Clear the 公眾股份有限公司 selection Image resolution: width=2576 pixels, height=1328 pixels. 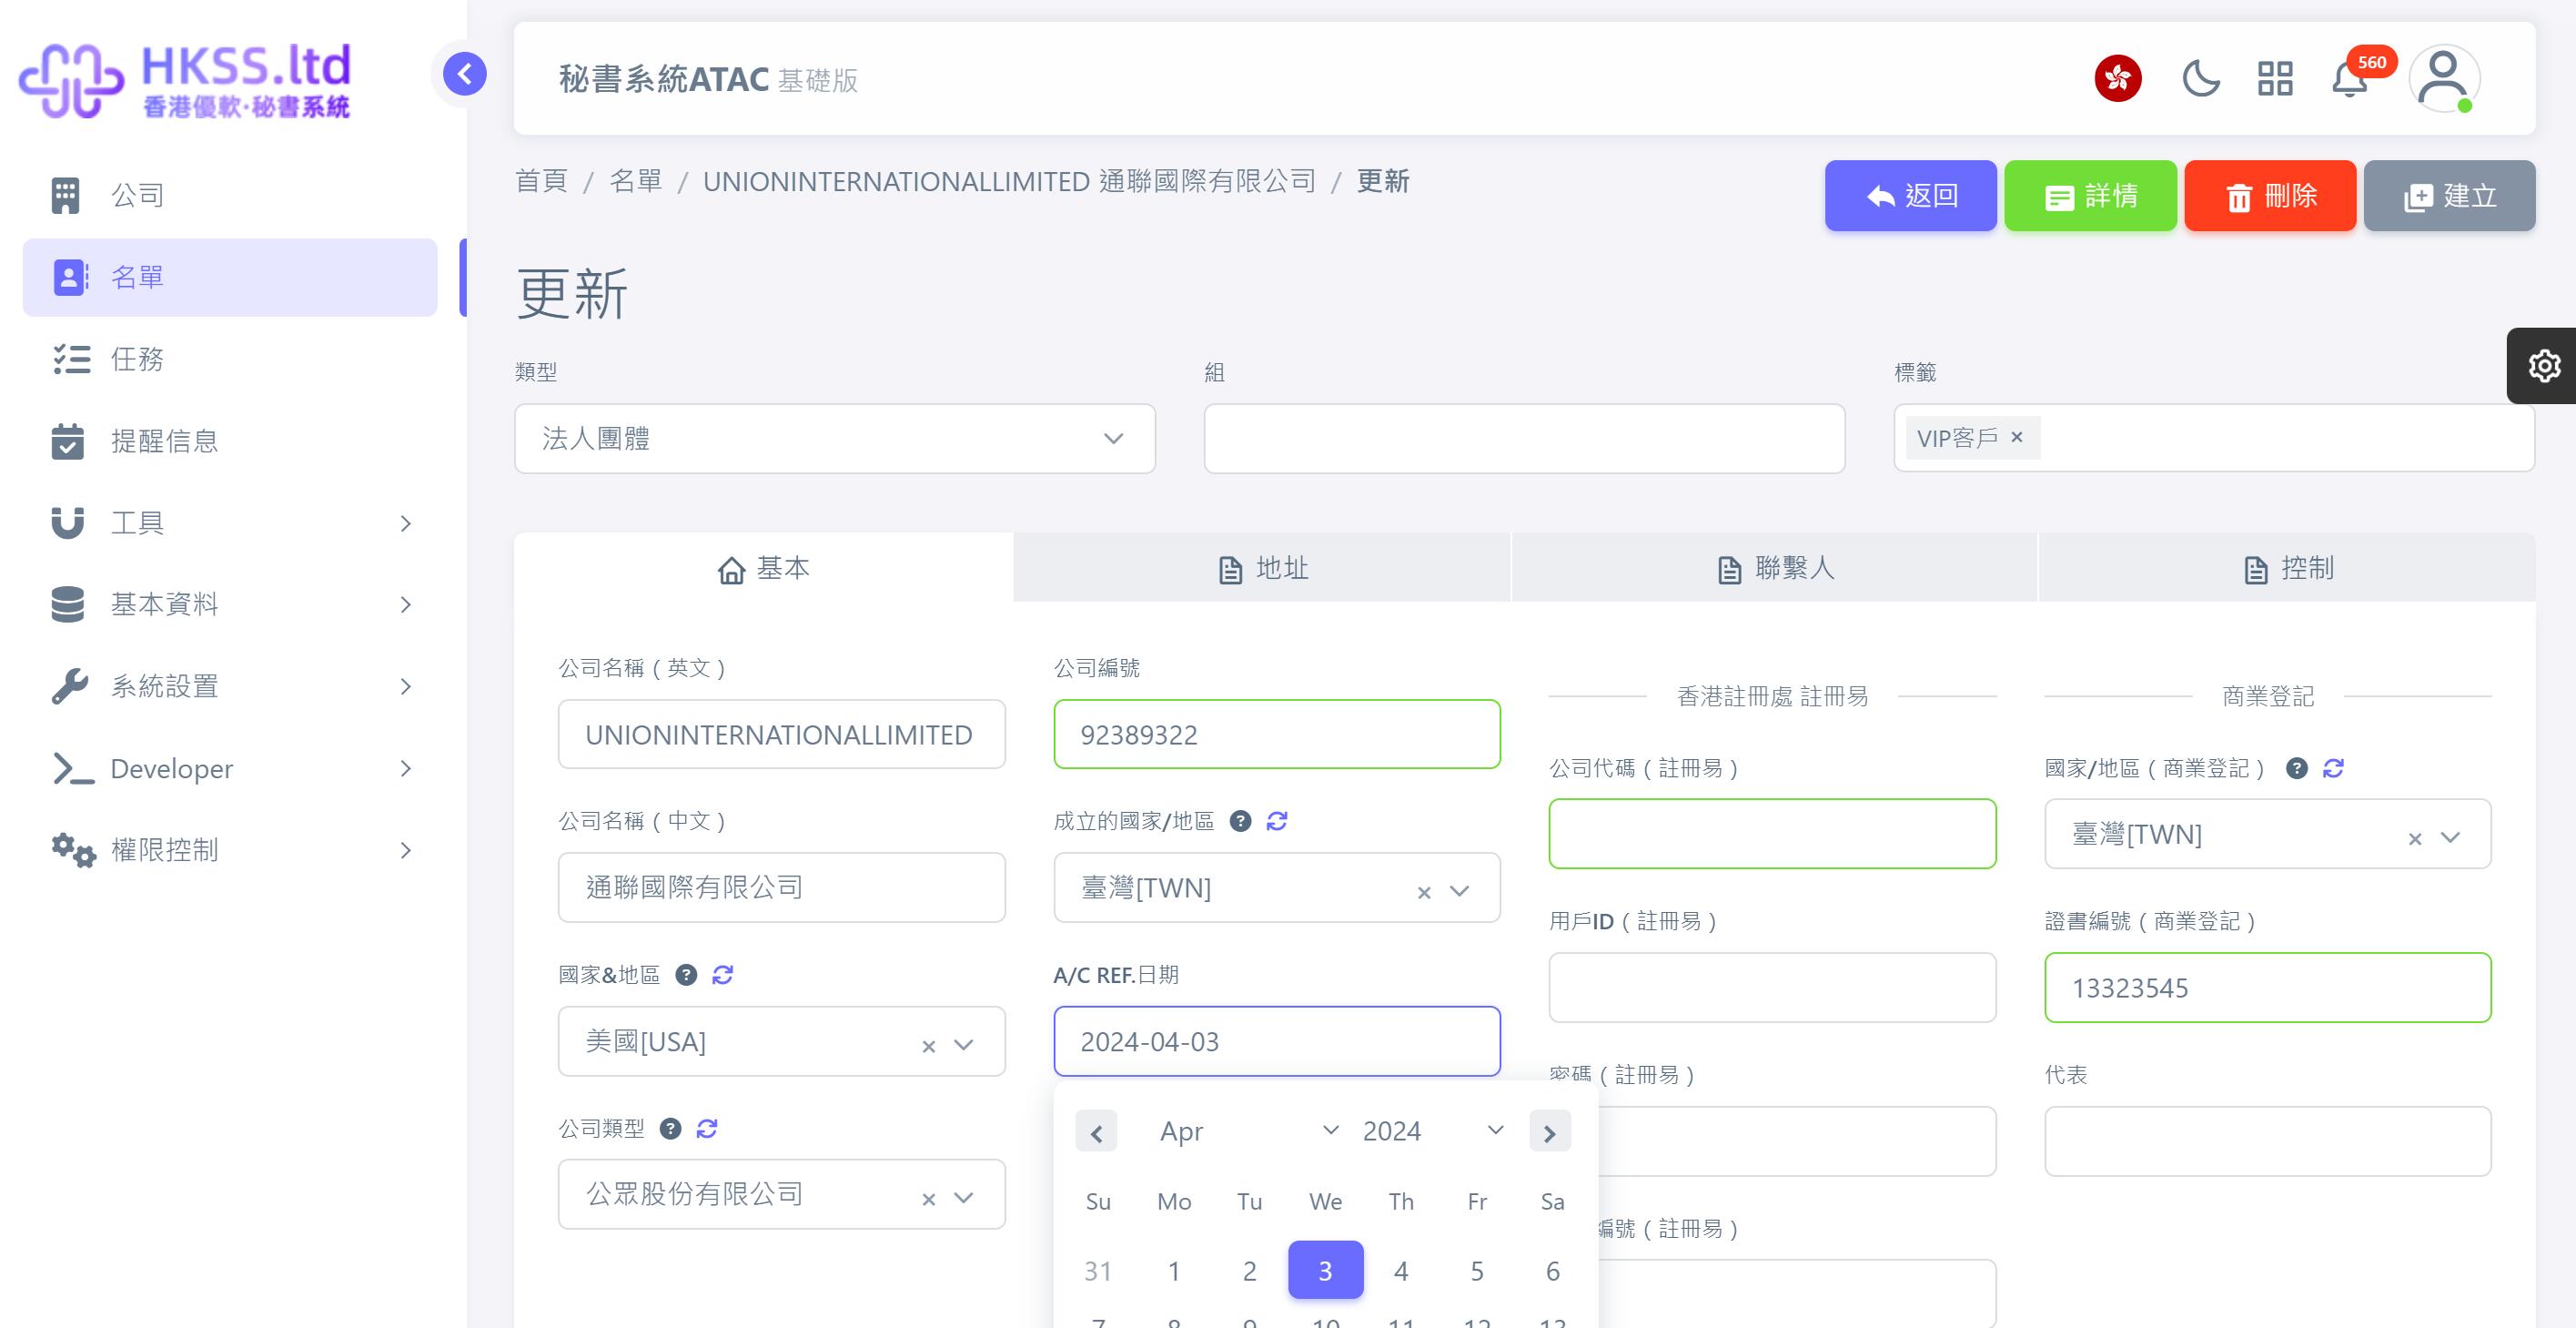(929, 1199)
